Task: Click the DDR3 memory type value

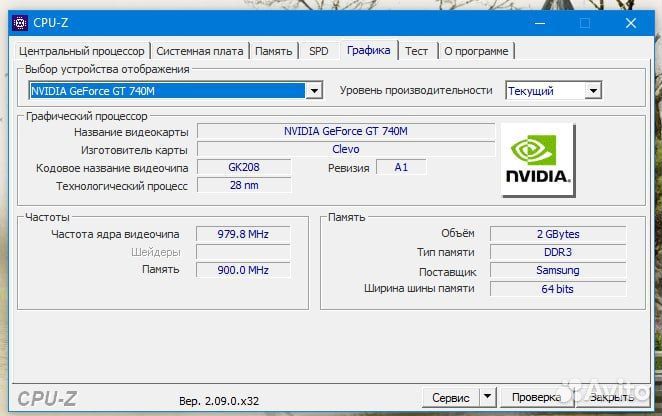Action: point(558,252)
